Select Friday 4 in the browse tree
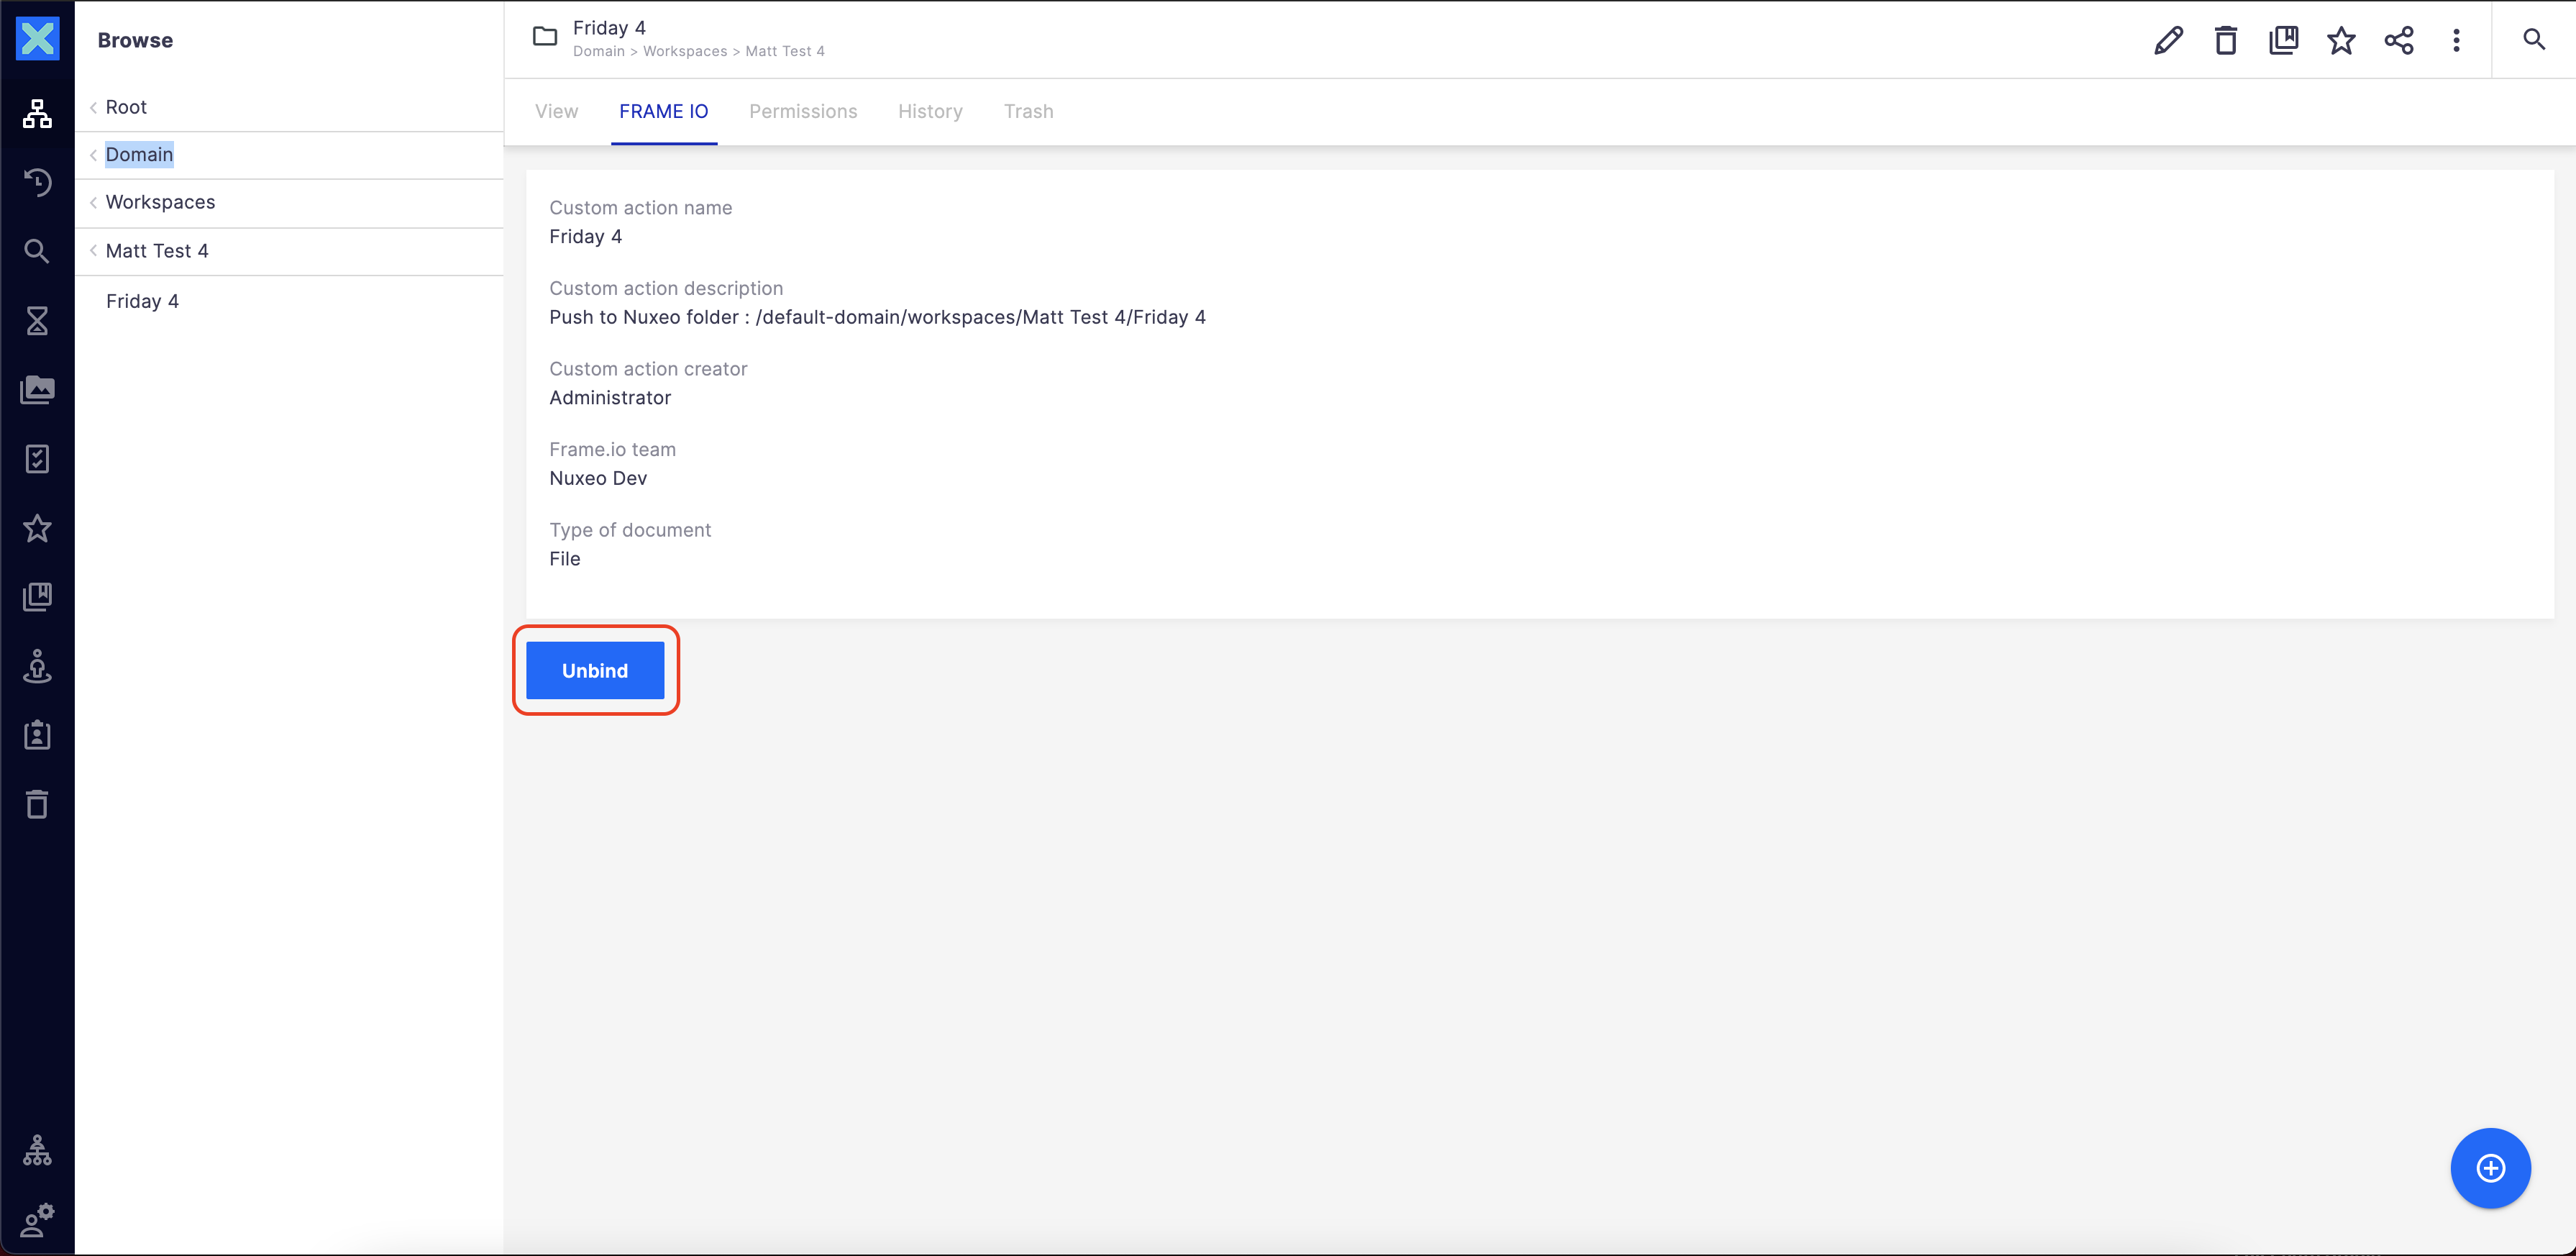 pyautogui.click(x=142, y=301)
